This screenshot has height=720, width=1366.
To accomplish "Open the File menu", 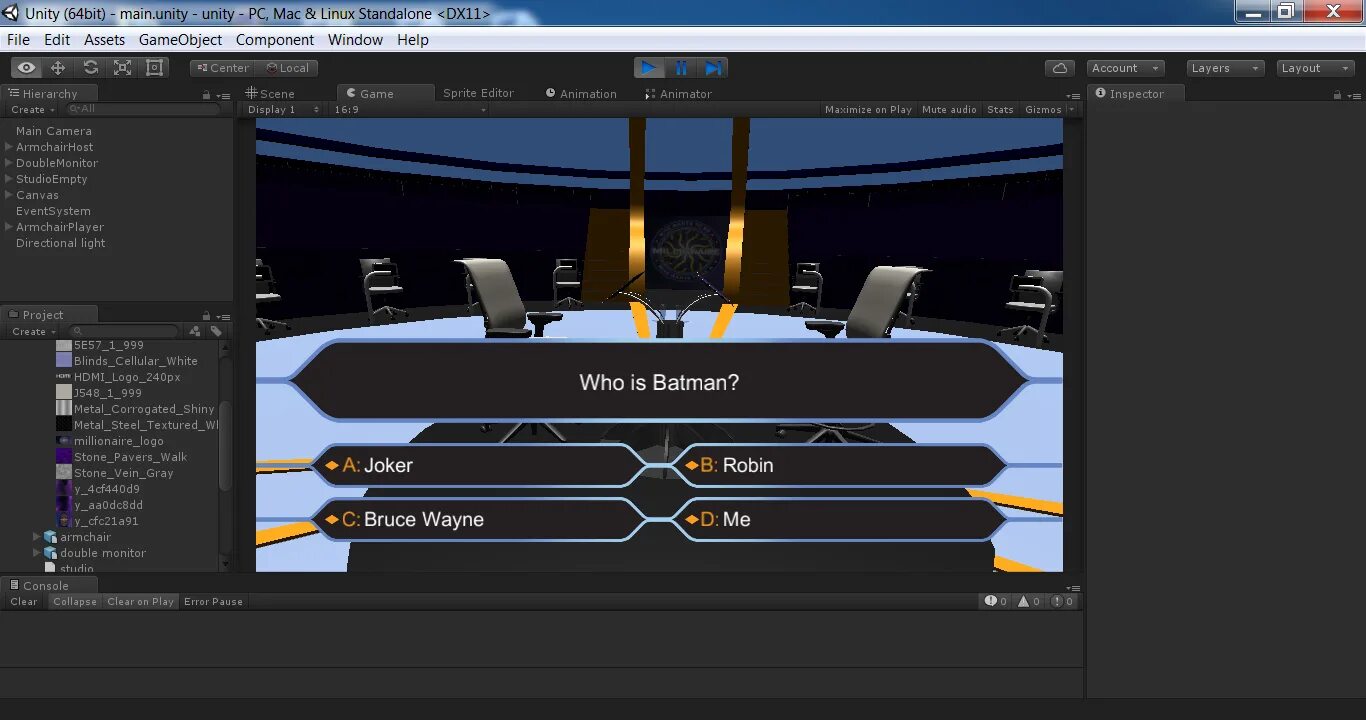I will [x=18, y=40].
